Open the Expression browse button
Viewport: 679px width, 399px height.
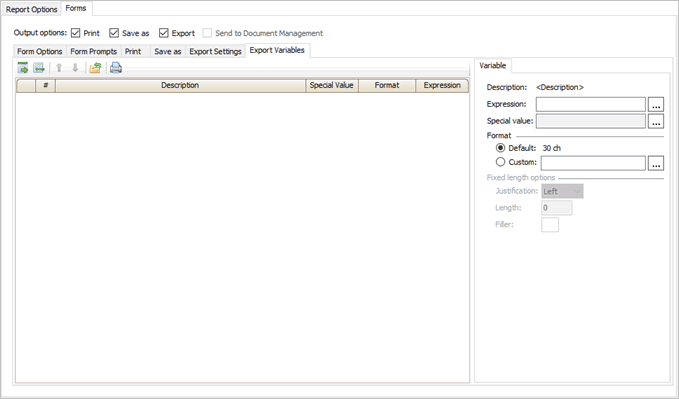tap(656, 104)
